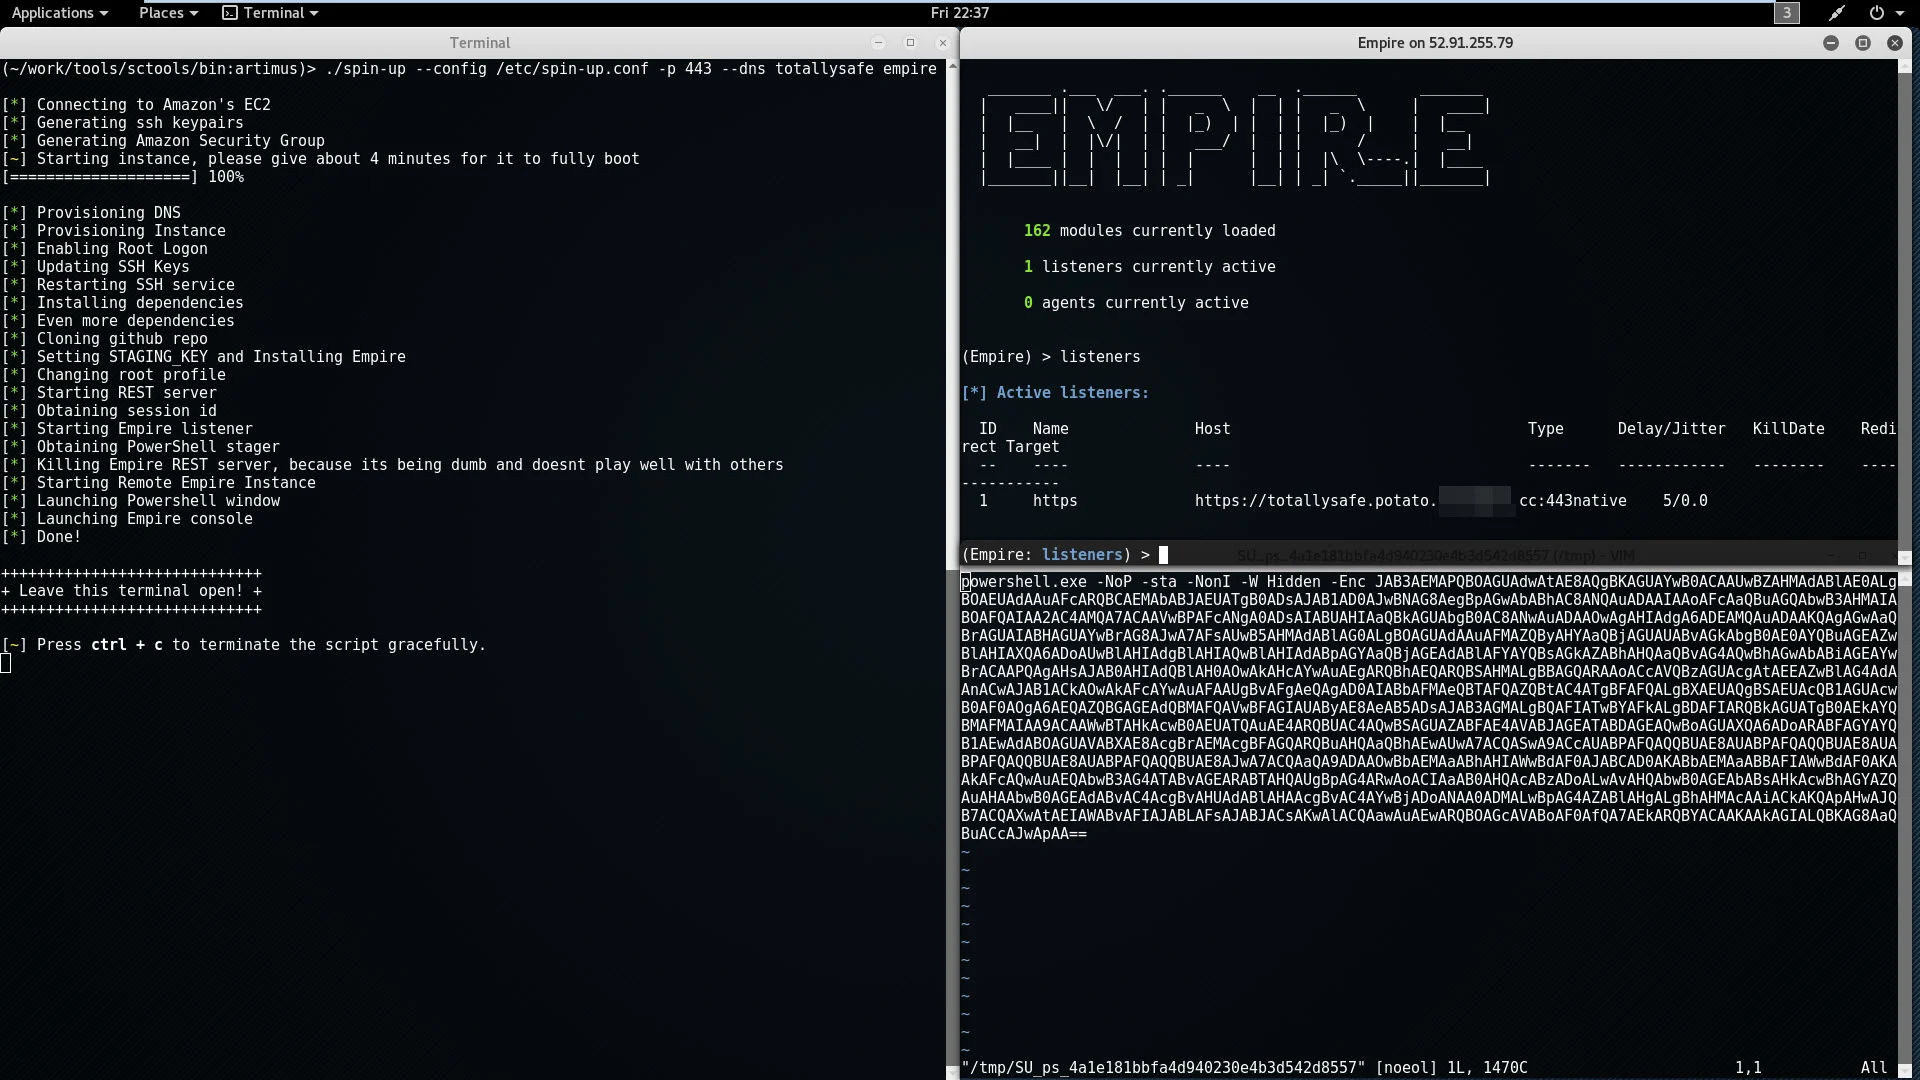This screenshot has width=1920, height=1080.
Task: Click '0 agents currently active' text
Action: click(x=1136, y=303)
